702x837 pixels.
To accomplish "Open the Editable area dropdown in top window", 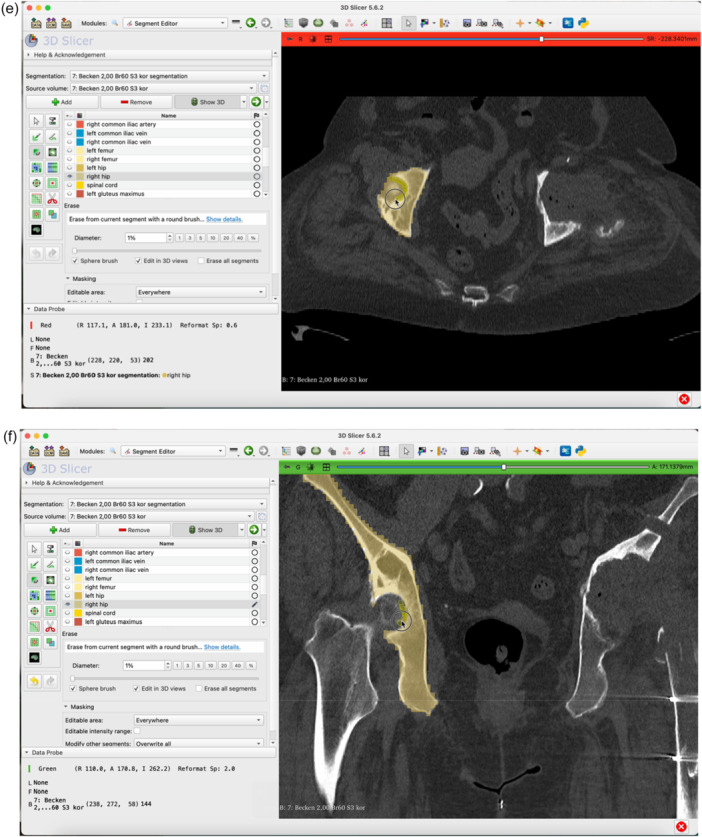I will pos(201,292).
